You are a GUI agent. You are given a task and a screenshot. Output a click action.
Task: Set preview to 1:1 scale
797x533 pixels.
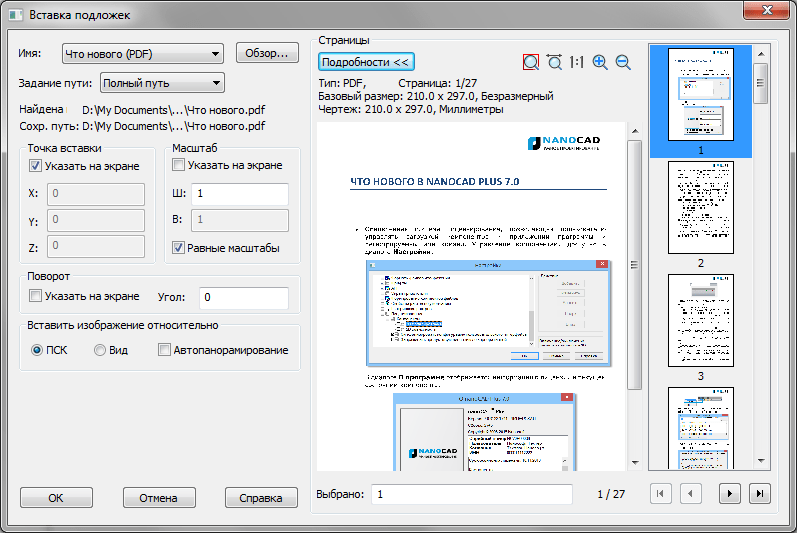[577, 62]
